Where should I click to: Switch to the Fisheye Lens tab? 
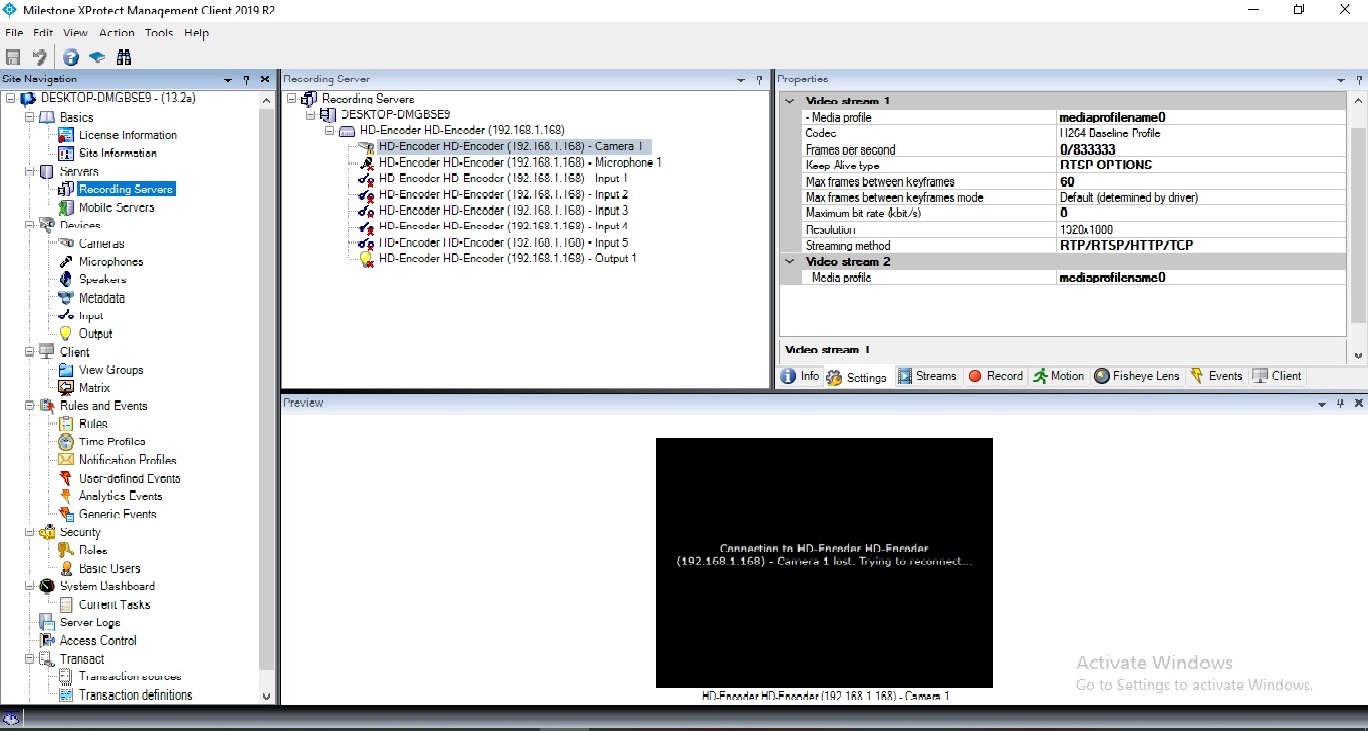click(x=1138, y=376)
